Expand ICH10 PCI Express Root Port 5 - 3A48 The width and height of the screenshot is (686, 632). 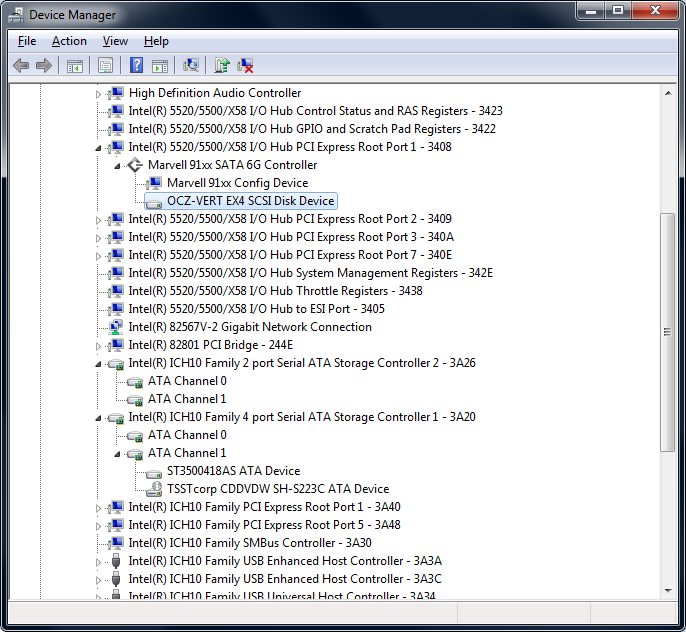coord(98,526)
